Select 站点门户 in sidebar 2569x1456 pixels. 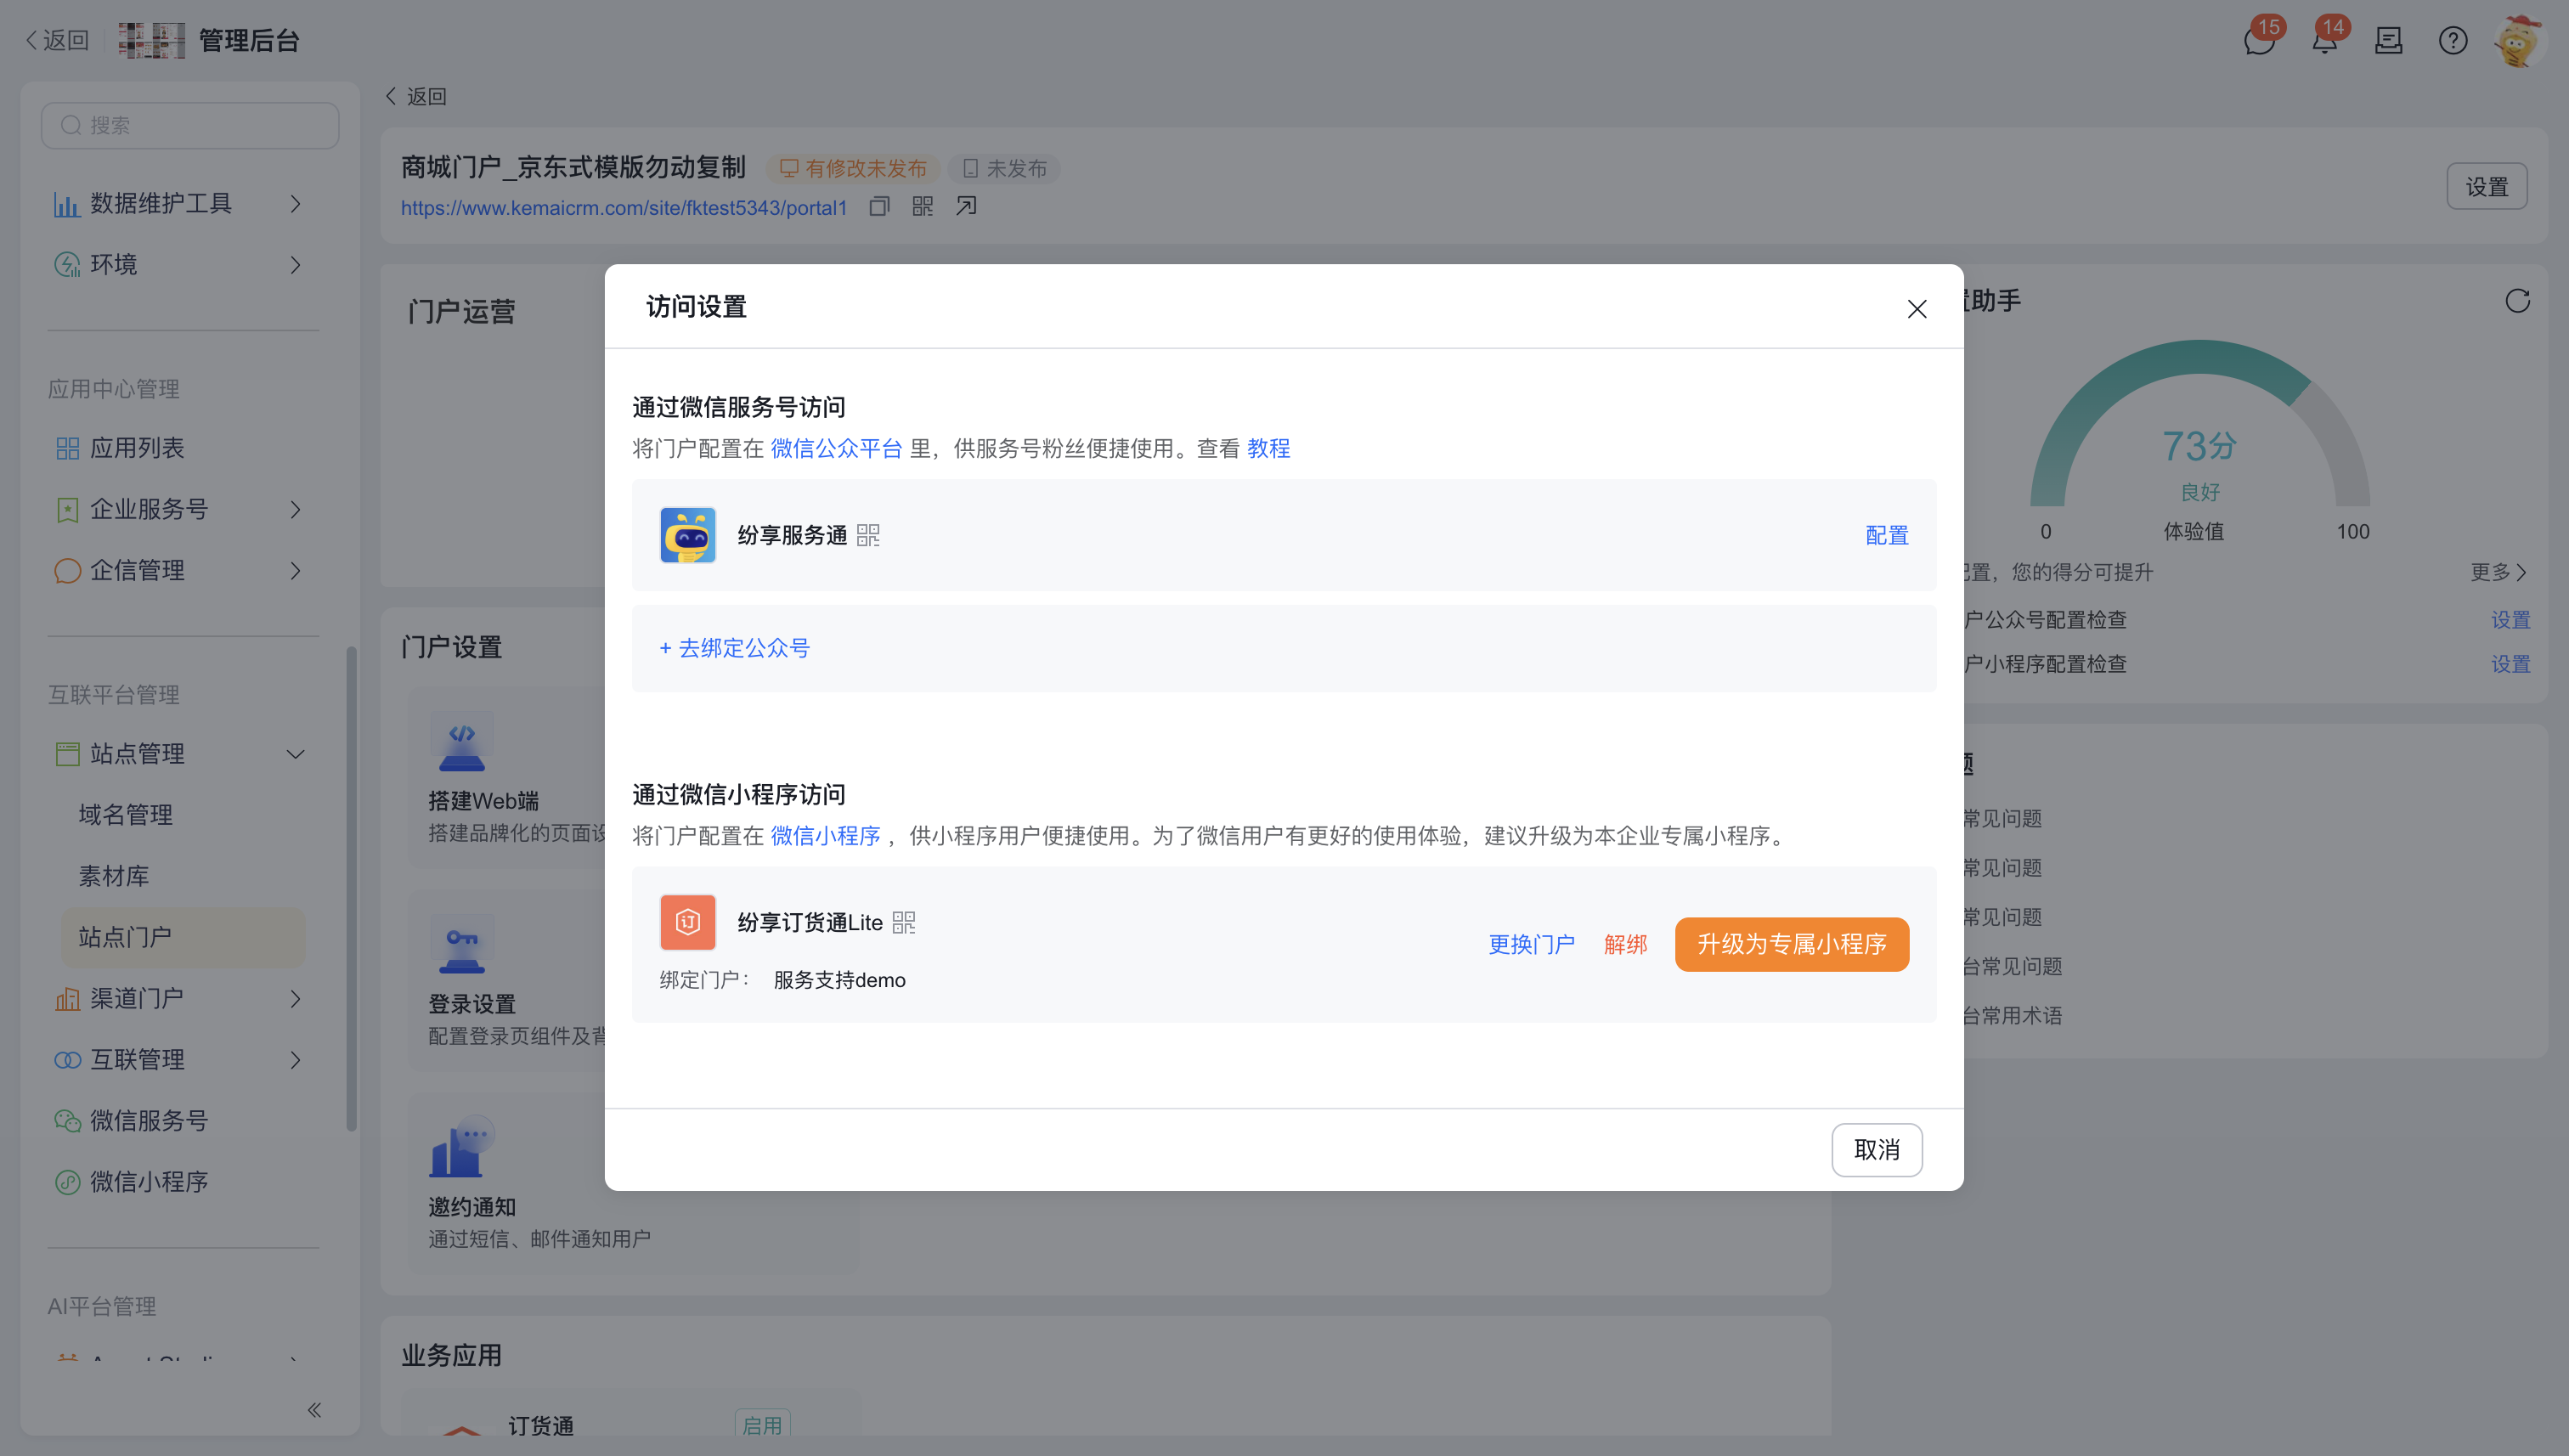(183, 937)
